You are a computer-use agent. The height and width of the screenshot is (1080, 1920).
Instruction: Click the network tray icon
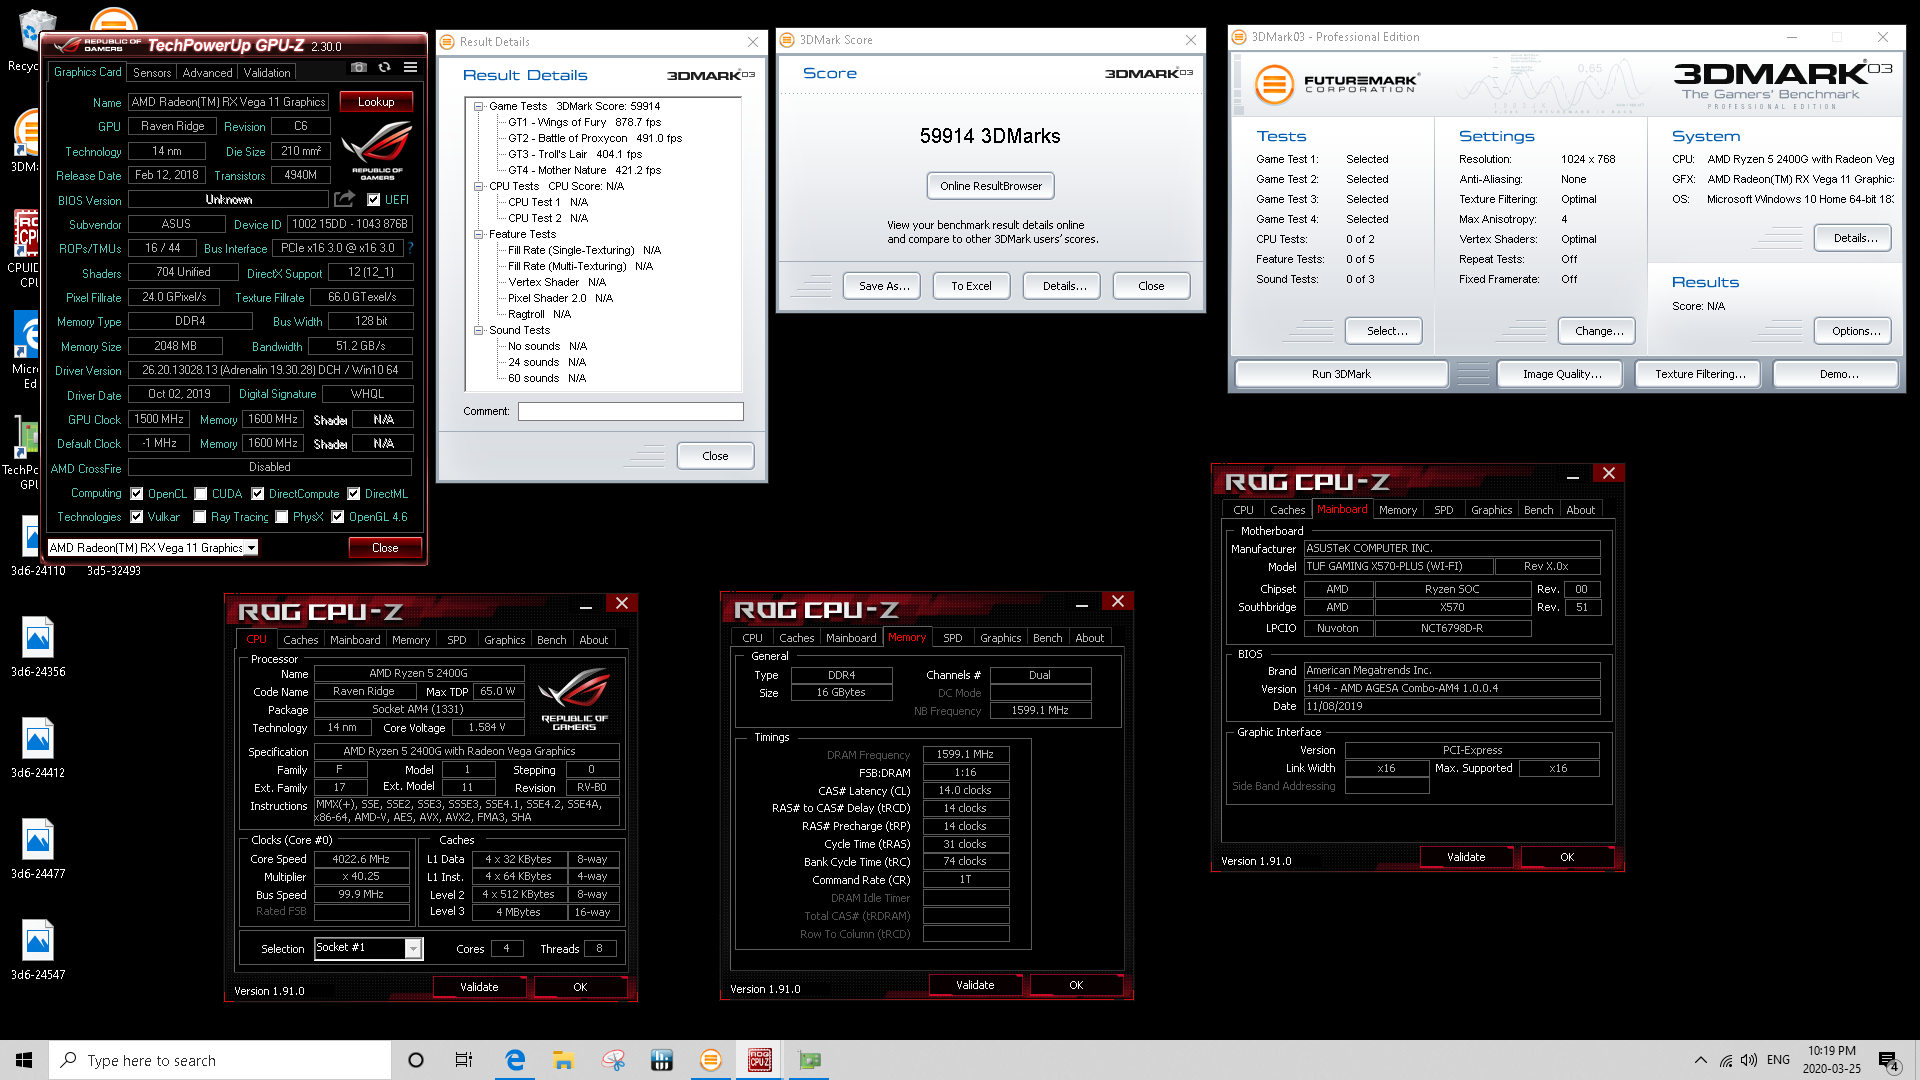(x=1726, y=1060)
